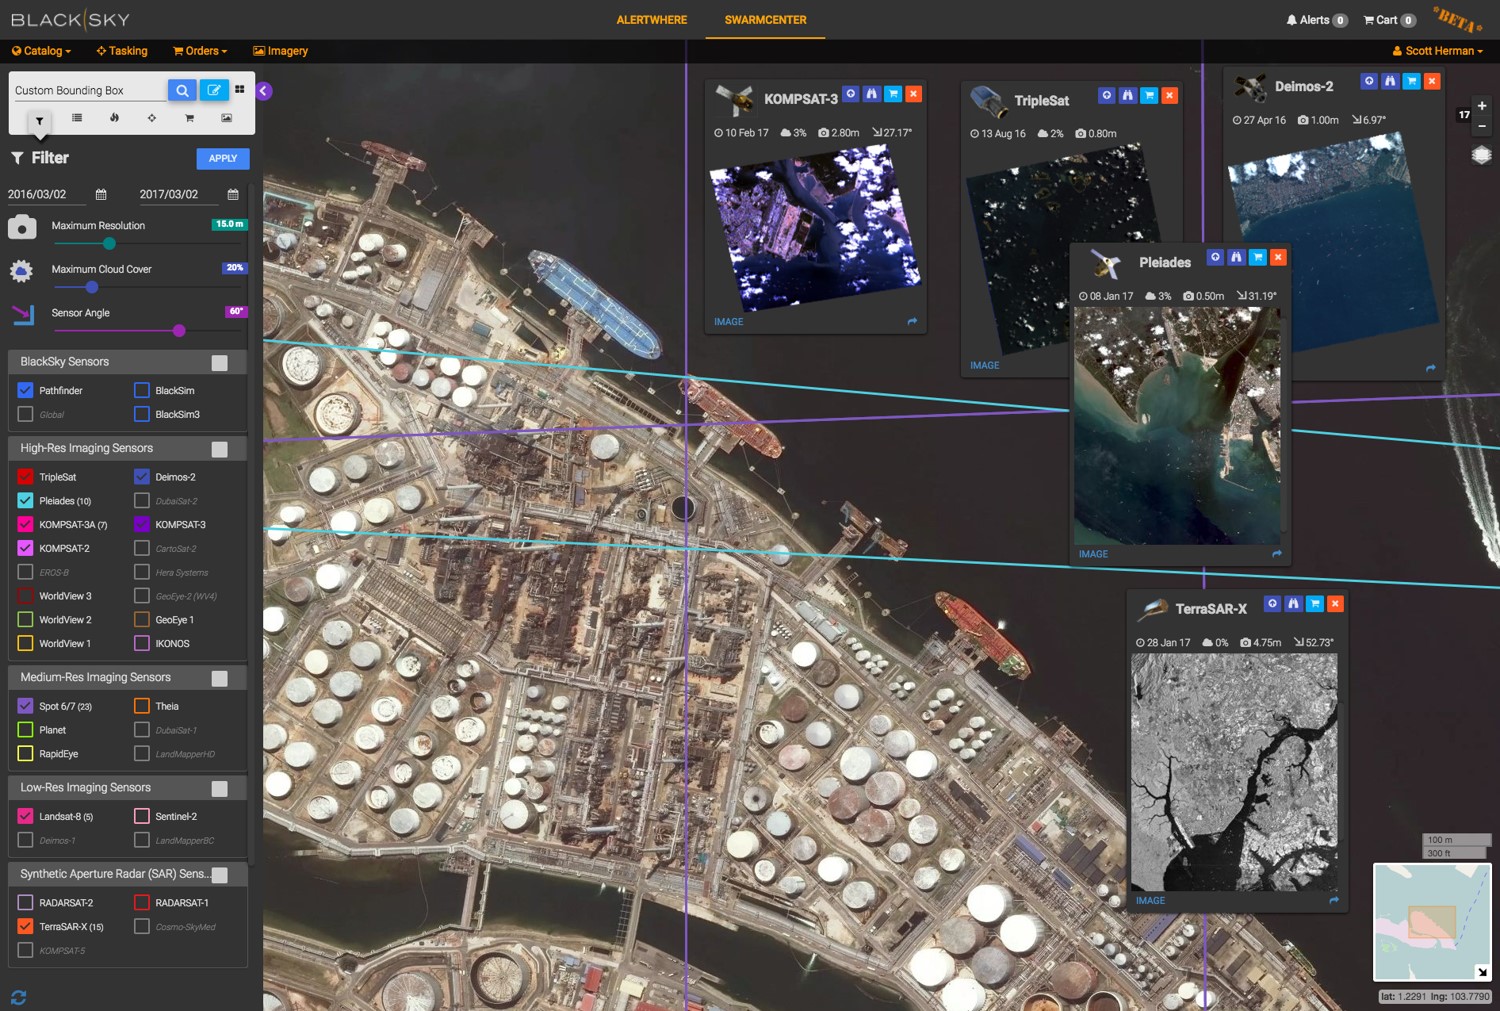Image resolution: width=1500 pixels, height=1011 pixels.
Task: Click the Sensor Angle slider handle
Action: point(179,331)
